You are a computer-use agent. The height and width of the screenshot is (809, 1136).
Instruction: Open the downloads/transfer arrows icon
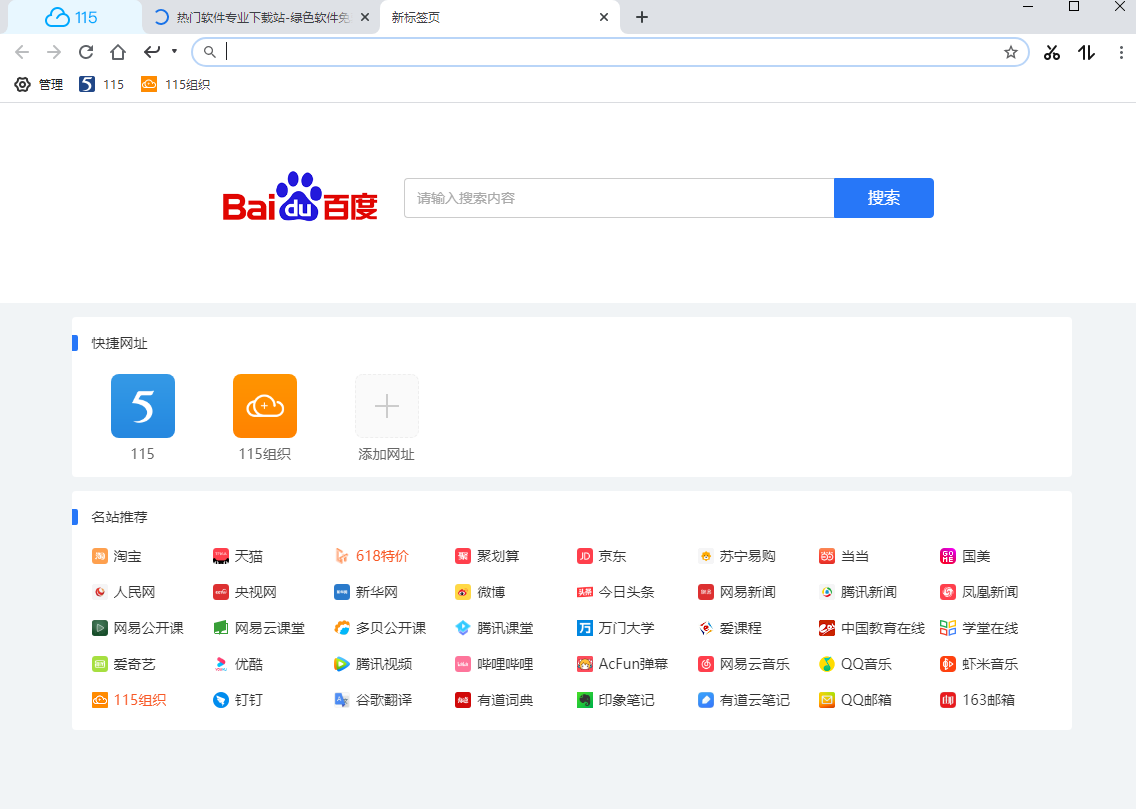1087,52
